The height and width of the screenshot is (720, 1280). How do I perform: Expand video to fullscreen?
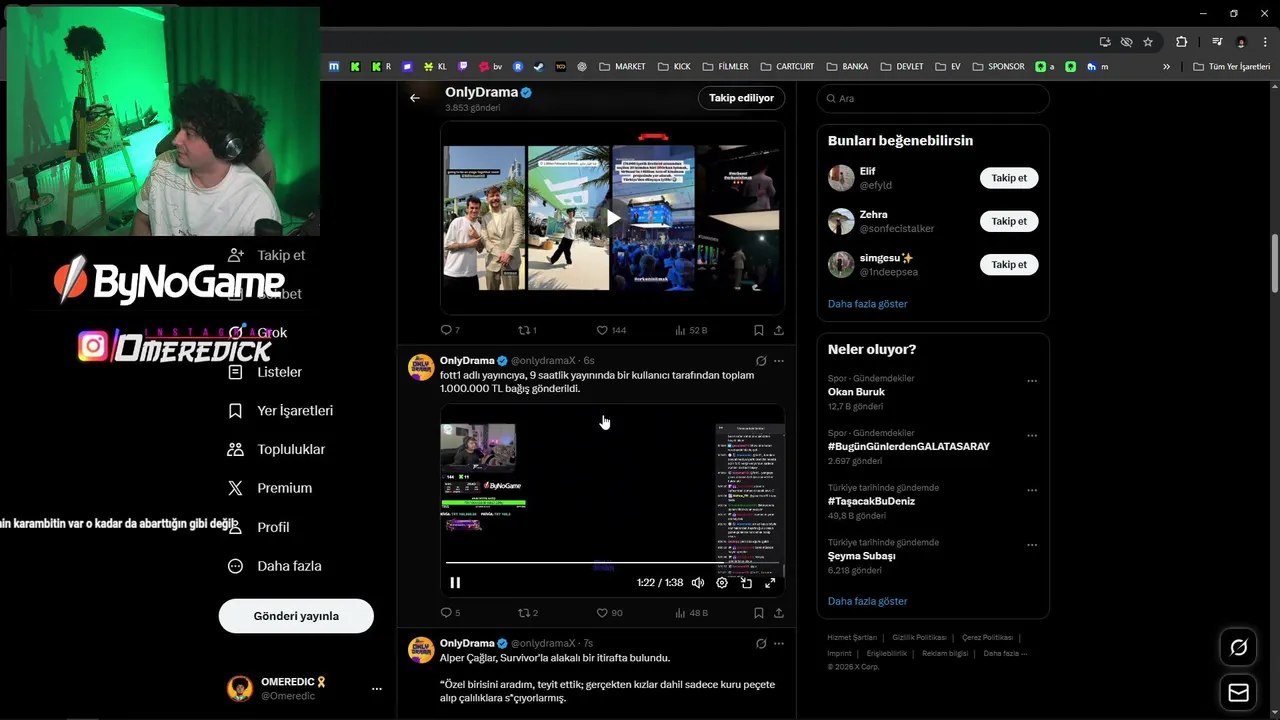(x=770, y=583)
